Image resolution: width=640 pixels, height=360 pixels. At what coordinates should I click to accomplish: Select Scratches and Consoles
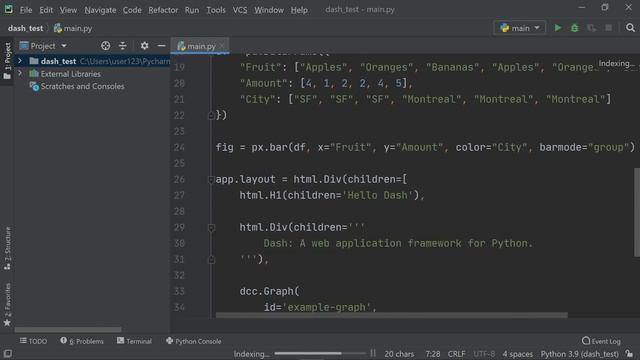point(82,86)
